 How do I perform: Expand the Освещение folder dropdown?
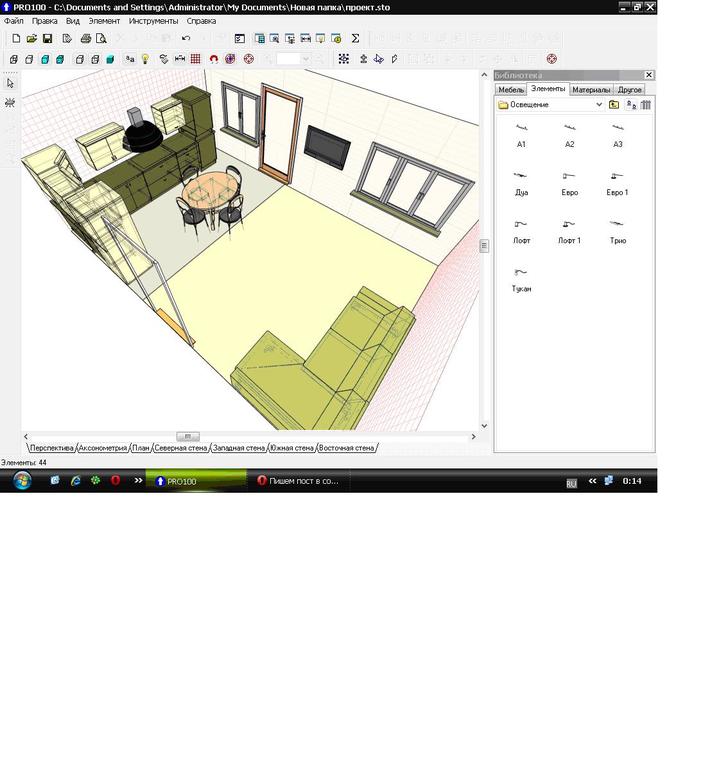click(x=599, y=104)
